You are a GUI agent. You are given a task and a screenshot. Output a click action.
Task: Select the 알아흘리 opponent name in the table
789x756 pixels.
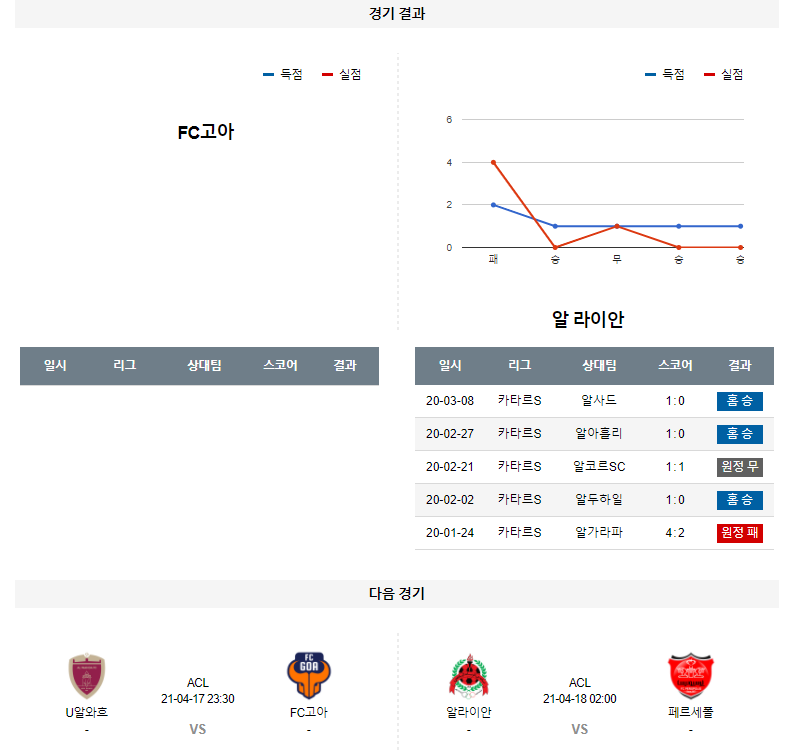tap(599, 434)
